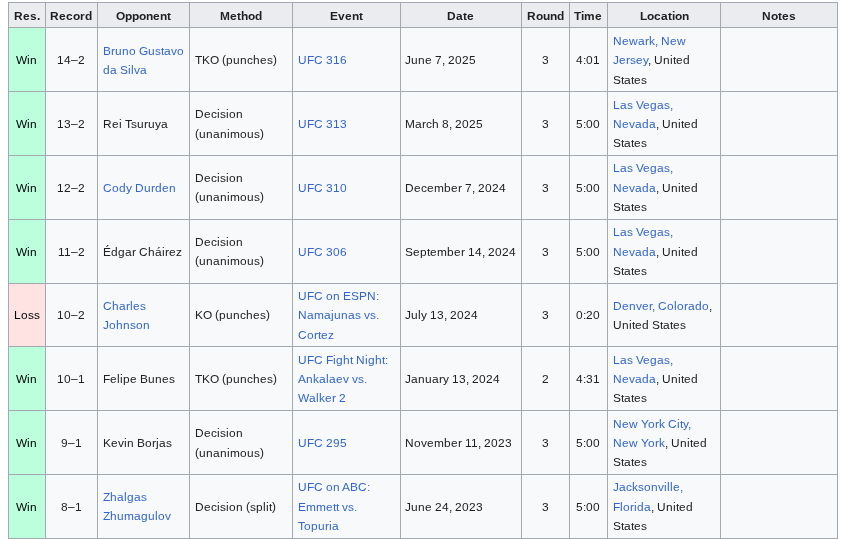Open the UFC 316 event link

pos(322,60)
